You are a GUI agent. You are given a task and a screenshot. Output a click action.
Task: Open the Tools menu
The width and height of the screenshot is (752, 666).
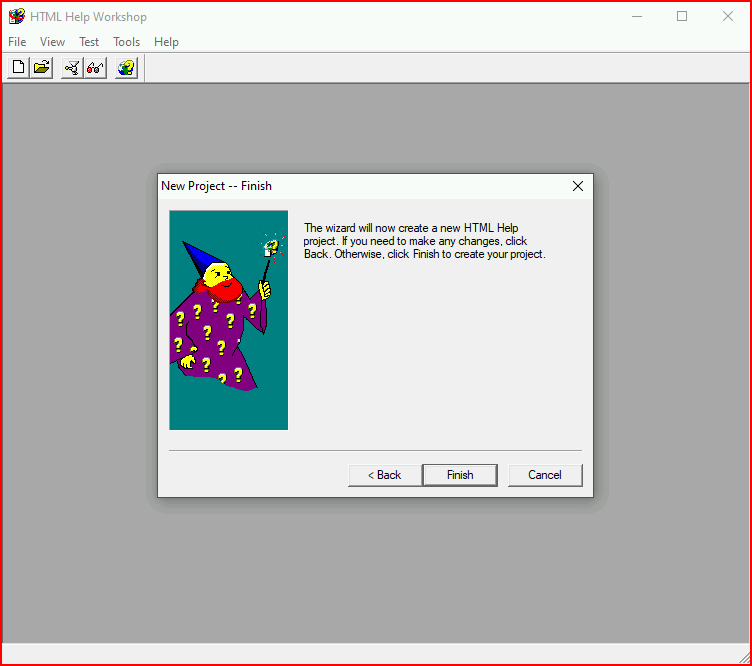pyautogui.click(x=127, y=42)
